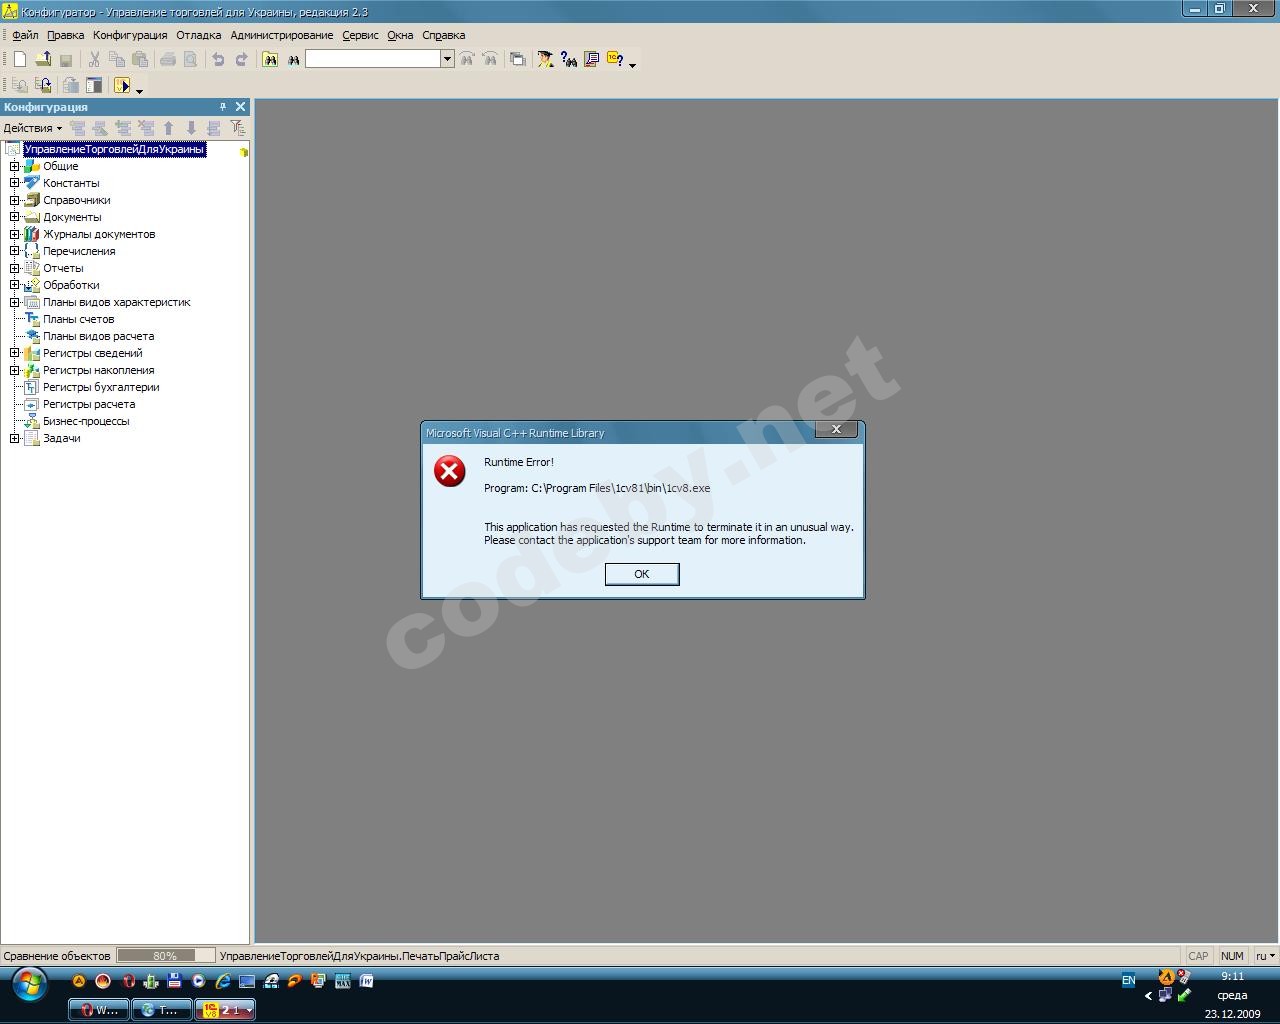Click the Redo arrow icon
The width and height of the screenshot is (1280, 1024).
point(241,60)
